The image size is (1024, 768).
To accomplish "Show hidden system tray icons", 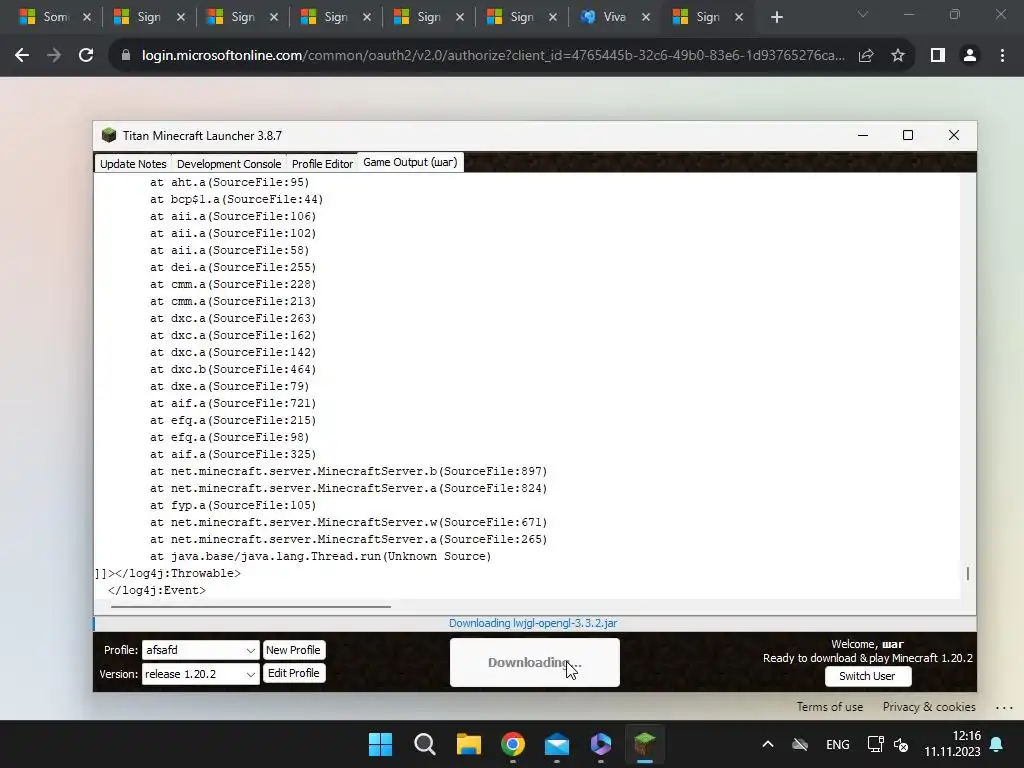I will tap(768, 744).
